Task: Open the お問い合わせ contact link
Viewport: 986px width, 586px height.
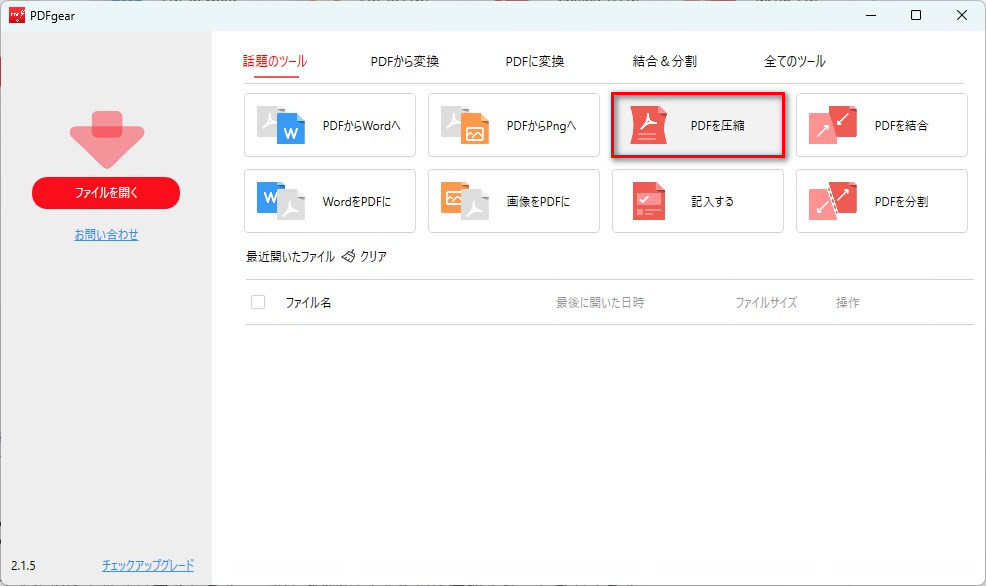Action: point(105,236)
